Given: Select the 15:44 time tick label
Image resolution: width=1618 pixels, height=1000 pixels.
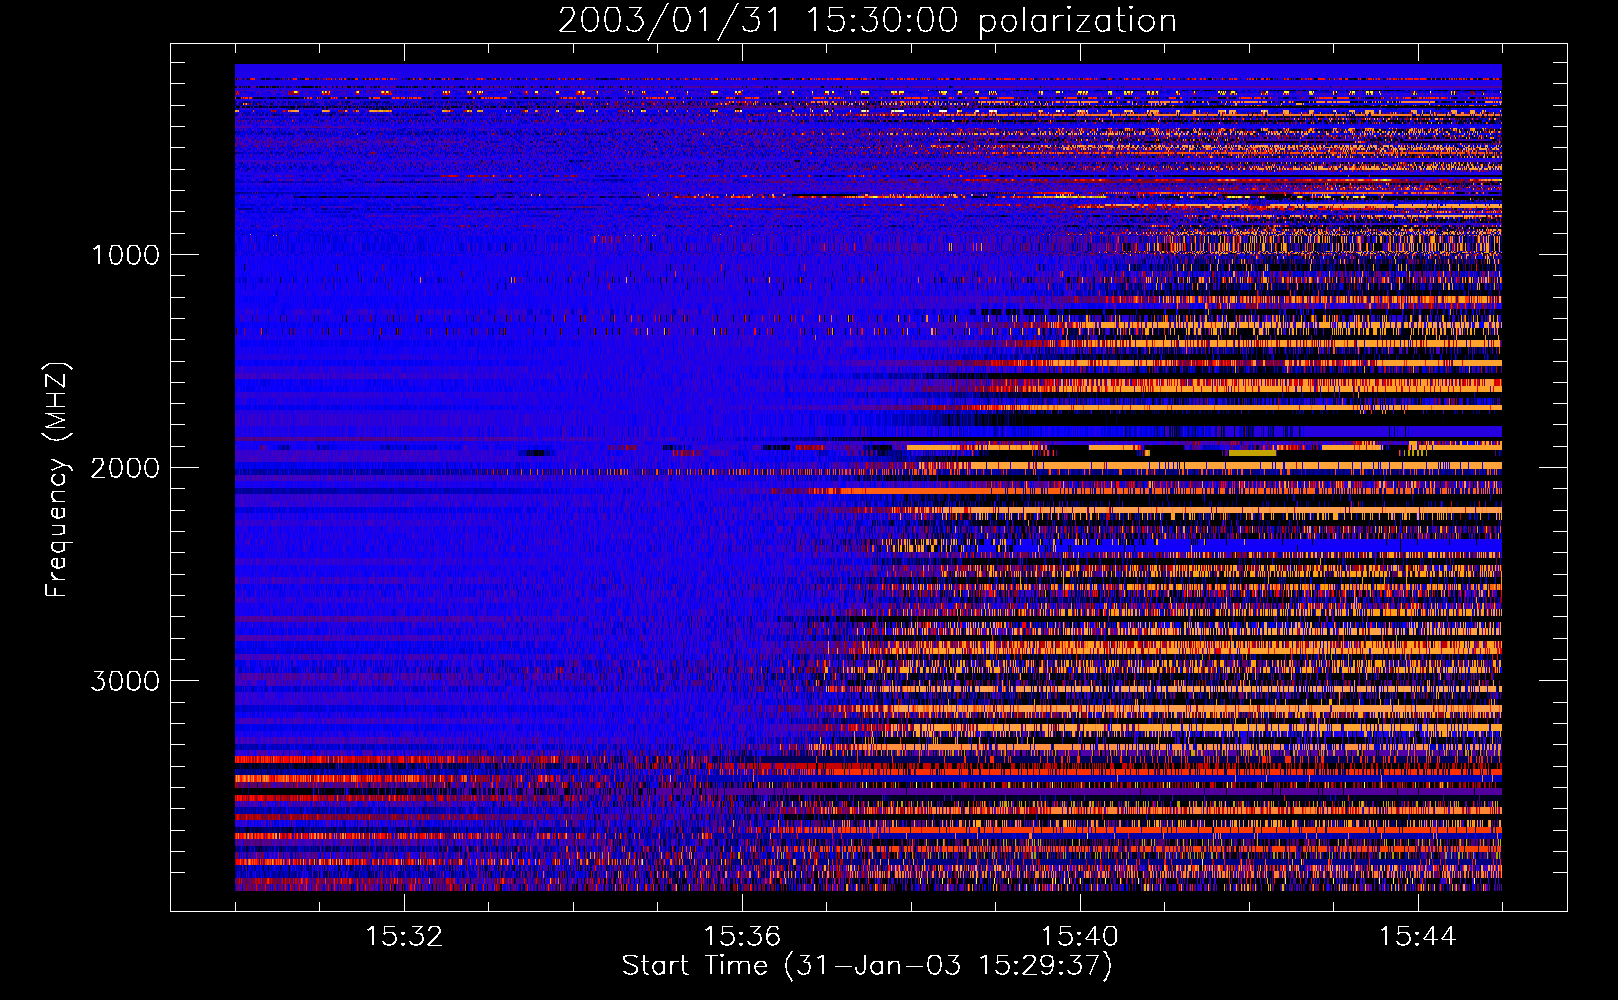Looking at the screenshot, I should coord(1417,937).
